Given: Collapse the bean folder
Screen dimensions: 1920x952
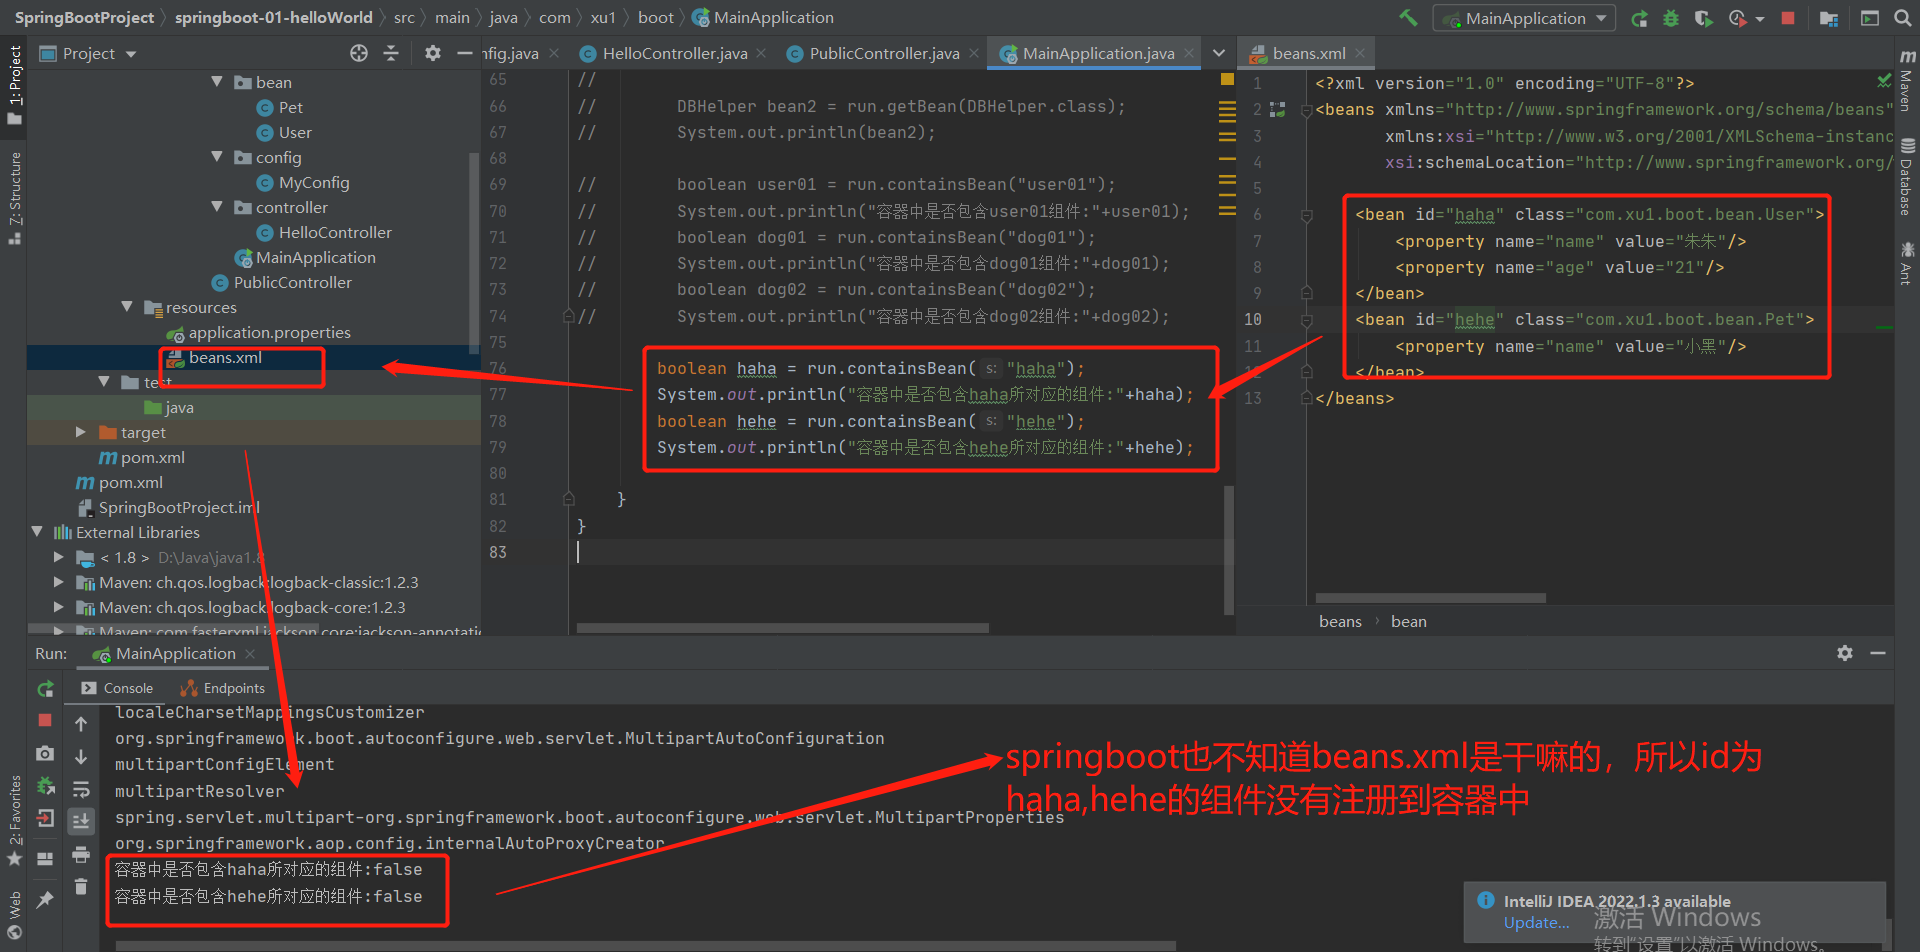Looking at the screenshot, I should [217, 82].
